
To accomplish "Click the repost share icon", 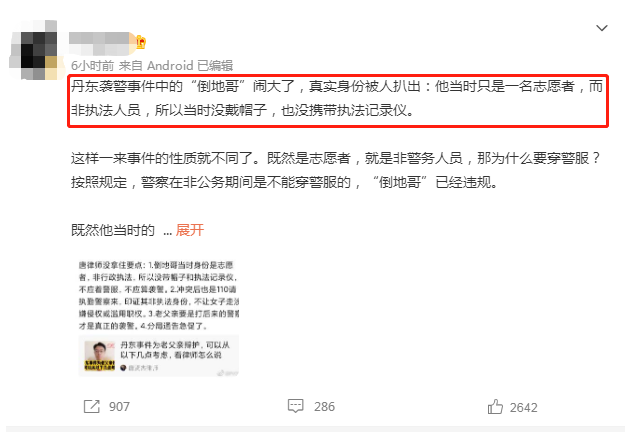I will (92, 406).
